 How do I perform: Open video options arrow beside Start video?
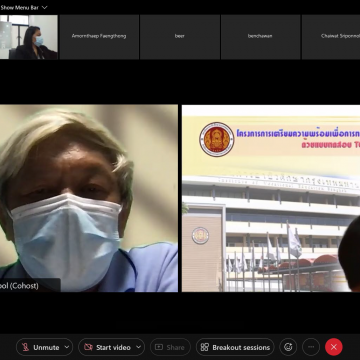pos(139,347)
